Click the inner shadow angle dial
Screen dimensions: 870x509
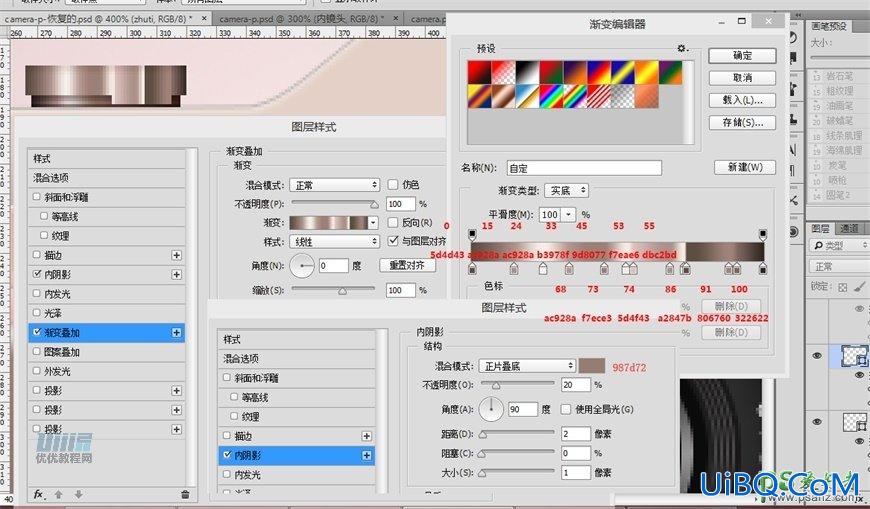(x=490, y=409)
